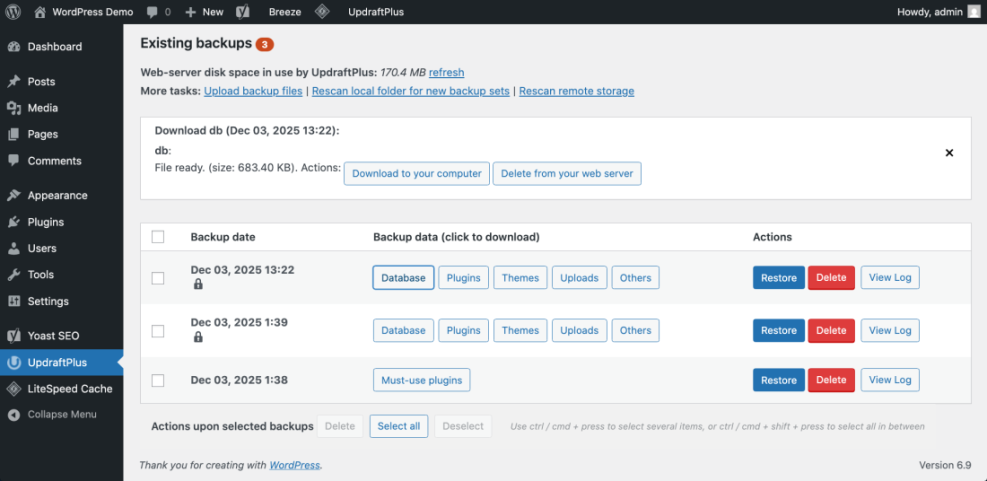Viewport: 987px width, 481px height.
Task: Click the Users person icon
Action: click(x=14, y=249)
